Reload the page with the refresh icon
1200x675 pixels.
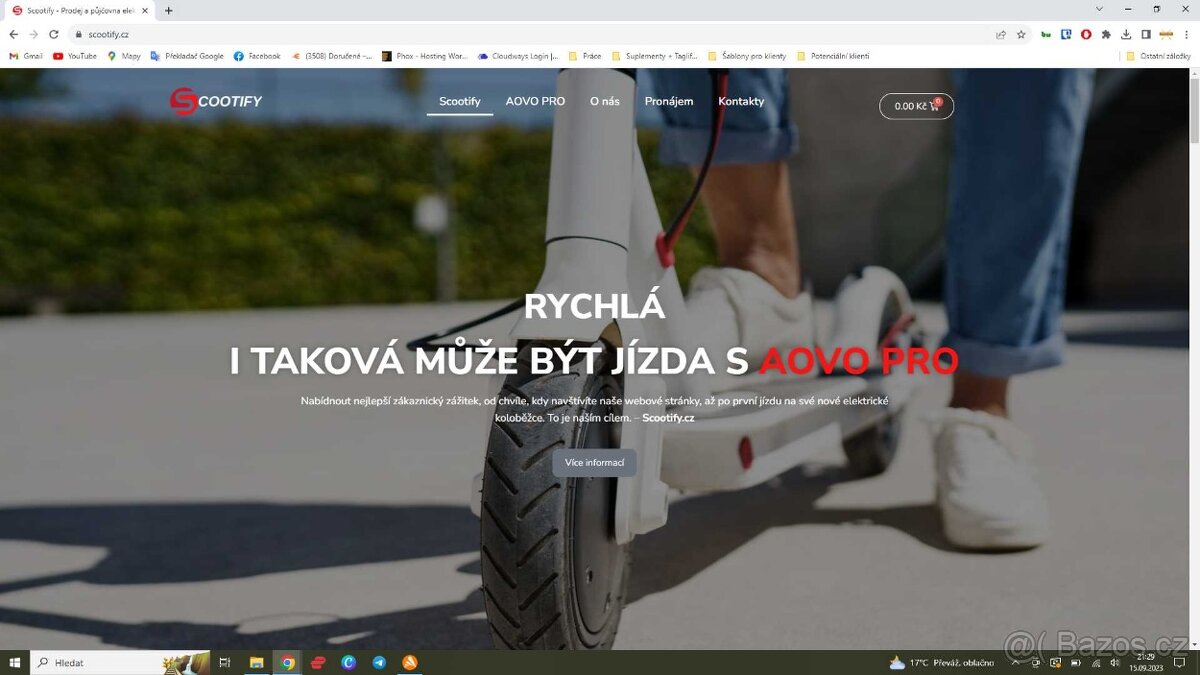coord(54,34)
